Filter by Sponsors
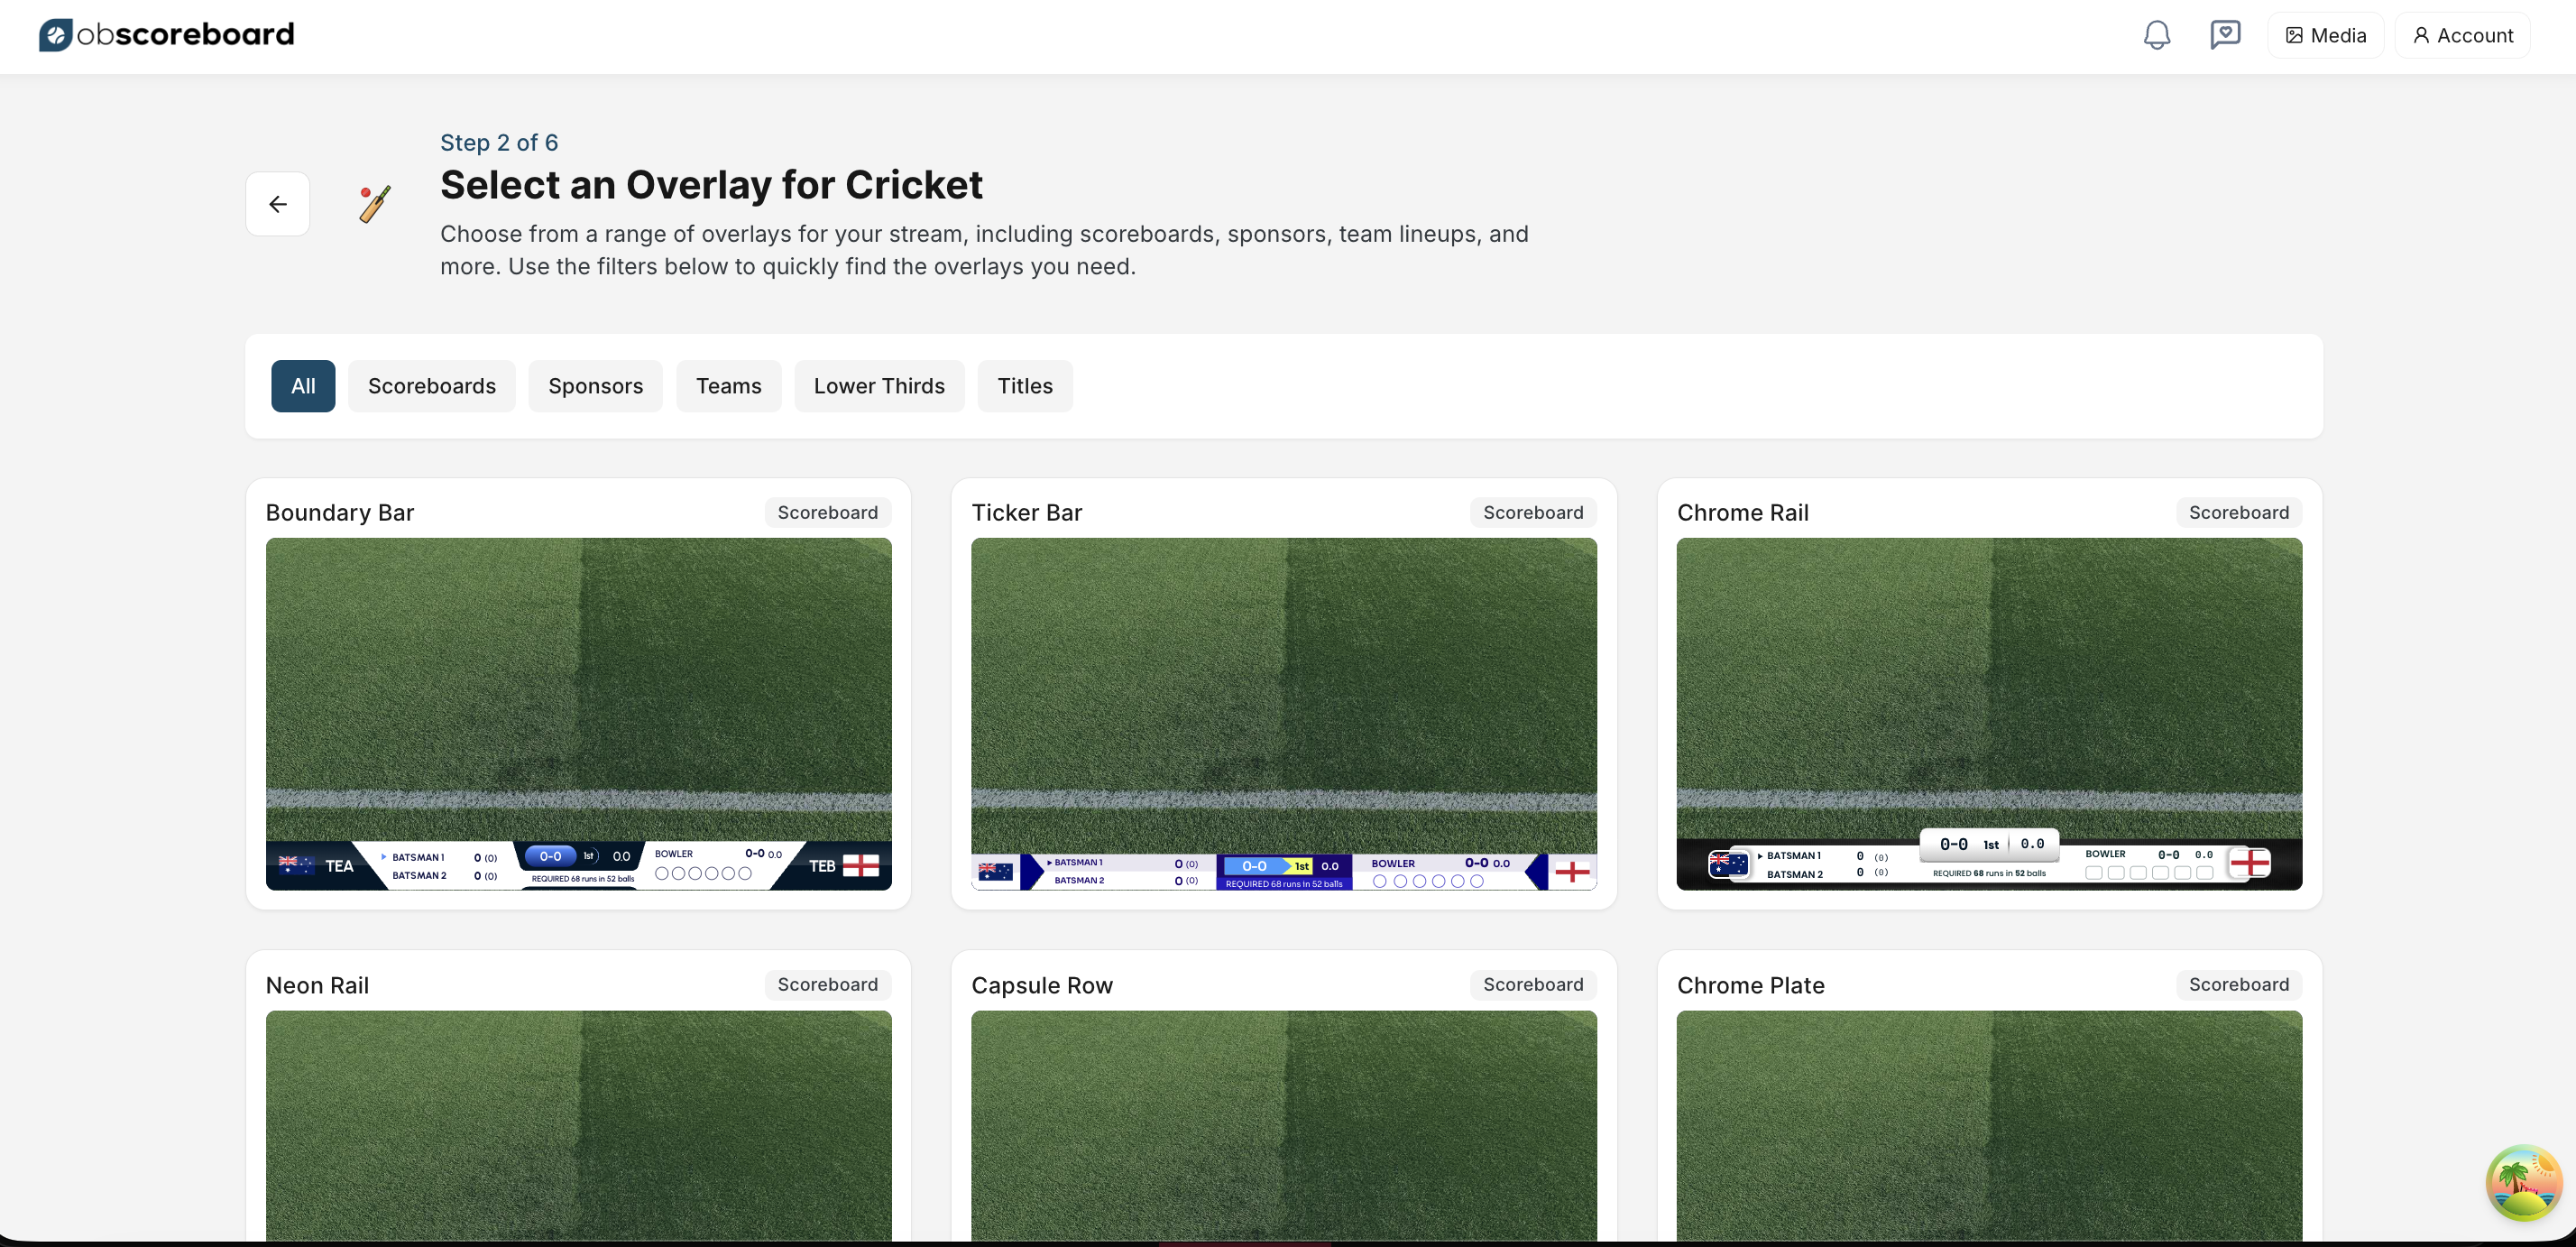 (x=595, y=386)
